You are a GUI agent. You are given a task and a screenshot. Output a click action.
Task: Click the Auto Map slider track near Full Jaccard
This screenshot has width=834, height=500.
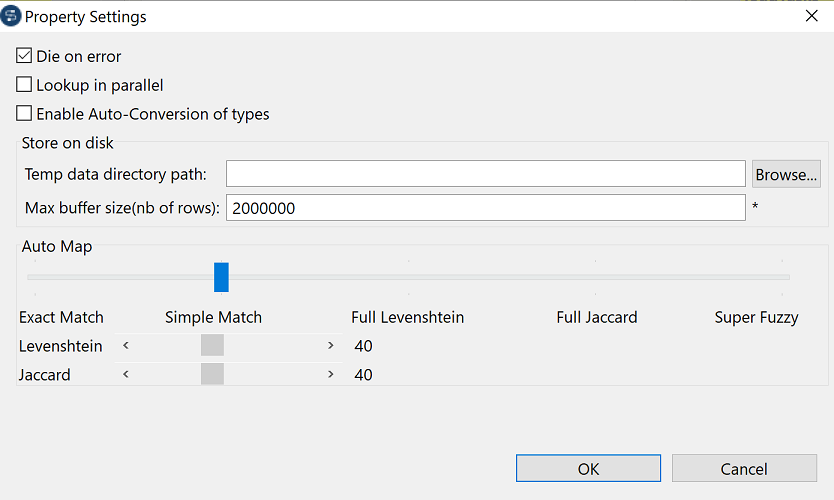[596, 277]
